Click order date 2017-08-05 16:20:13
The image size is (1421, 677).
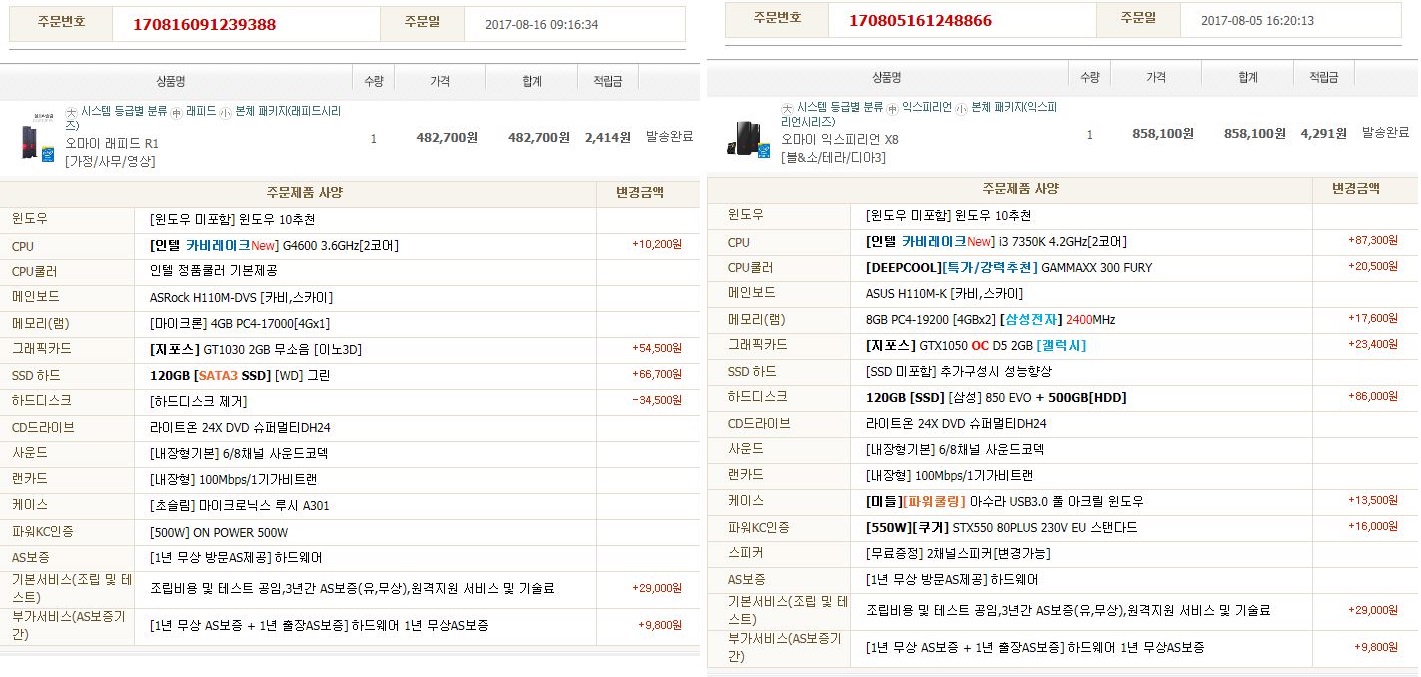tap(1257, 21)
